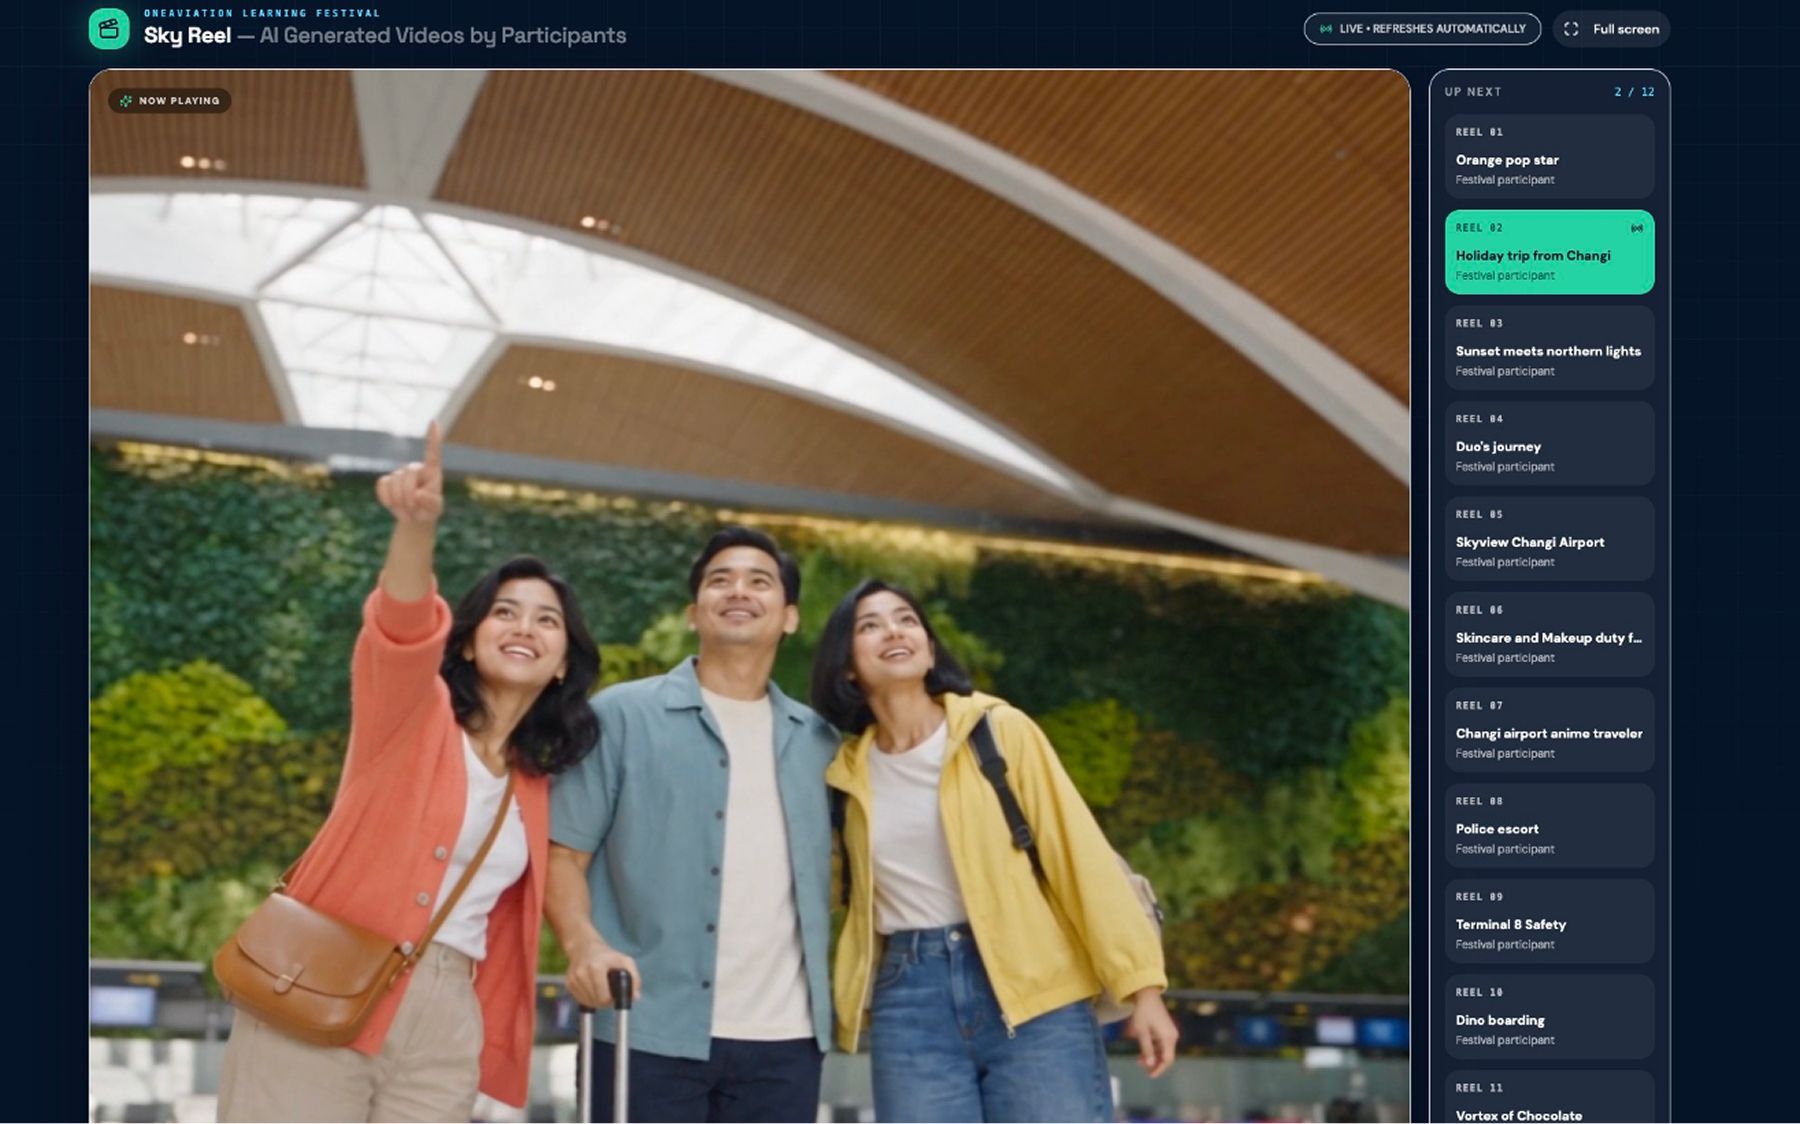Click the Sky Reel title text
1800x1124 pixels.
(187, 35)
